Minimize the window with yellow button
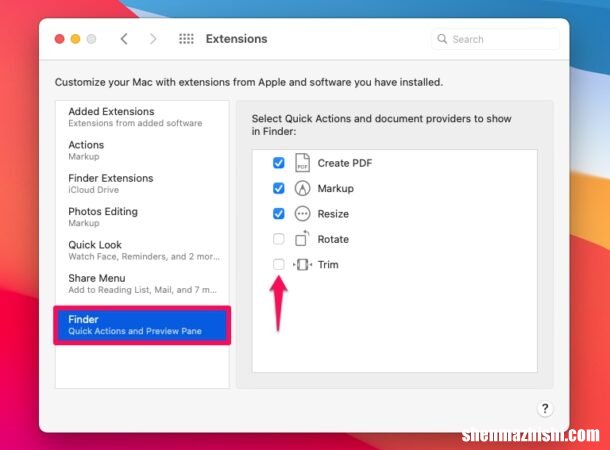Screen dimensions: 610x450 click(x=75, y=39)
